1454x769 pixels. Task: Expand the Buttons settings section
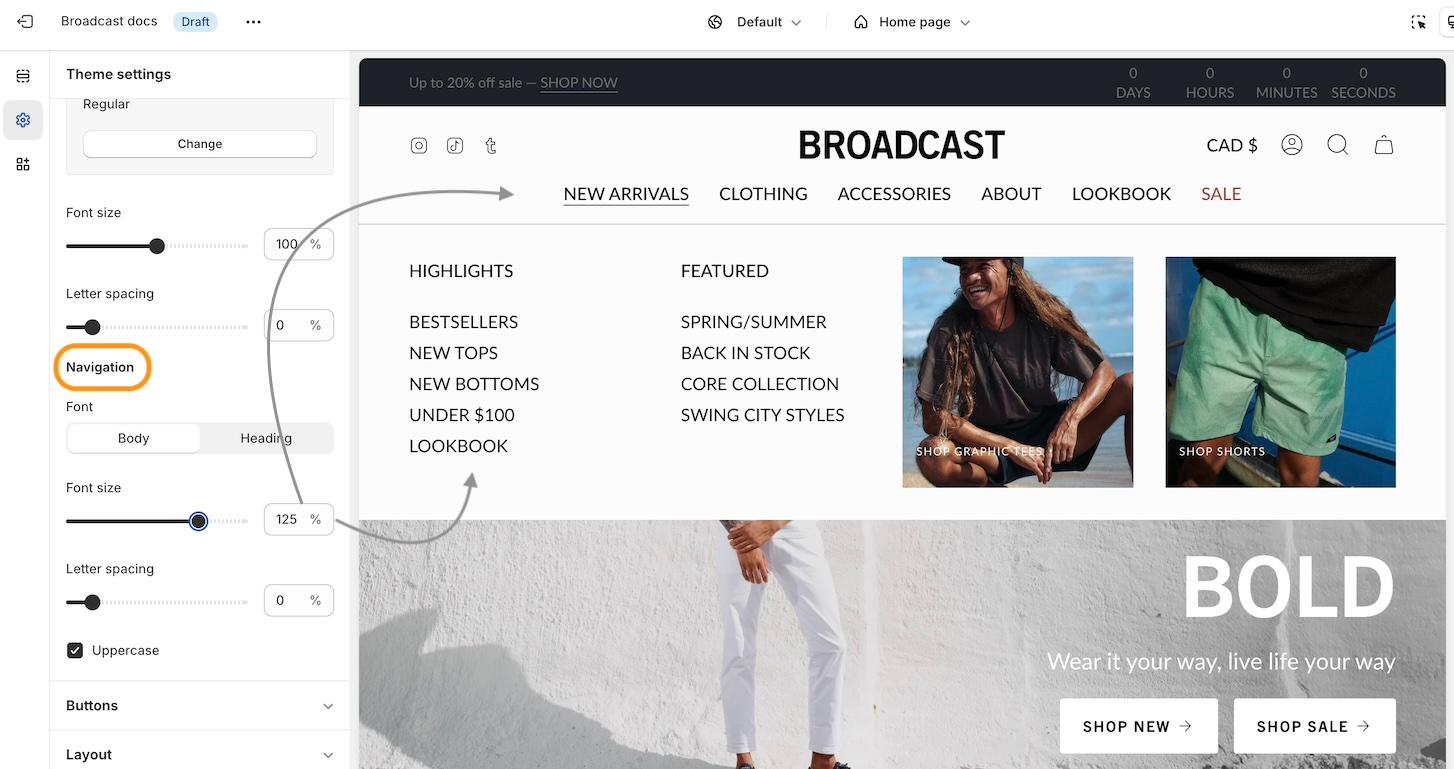coord(200,706)
